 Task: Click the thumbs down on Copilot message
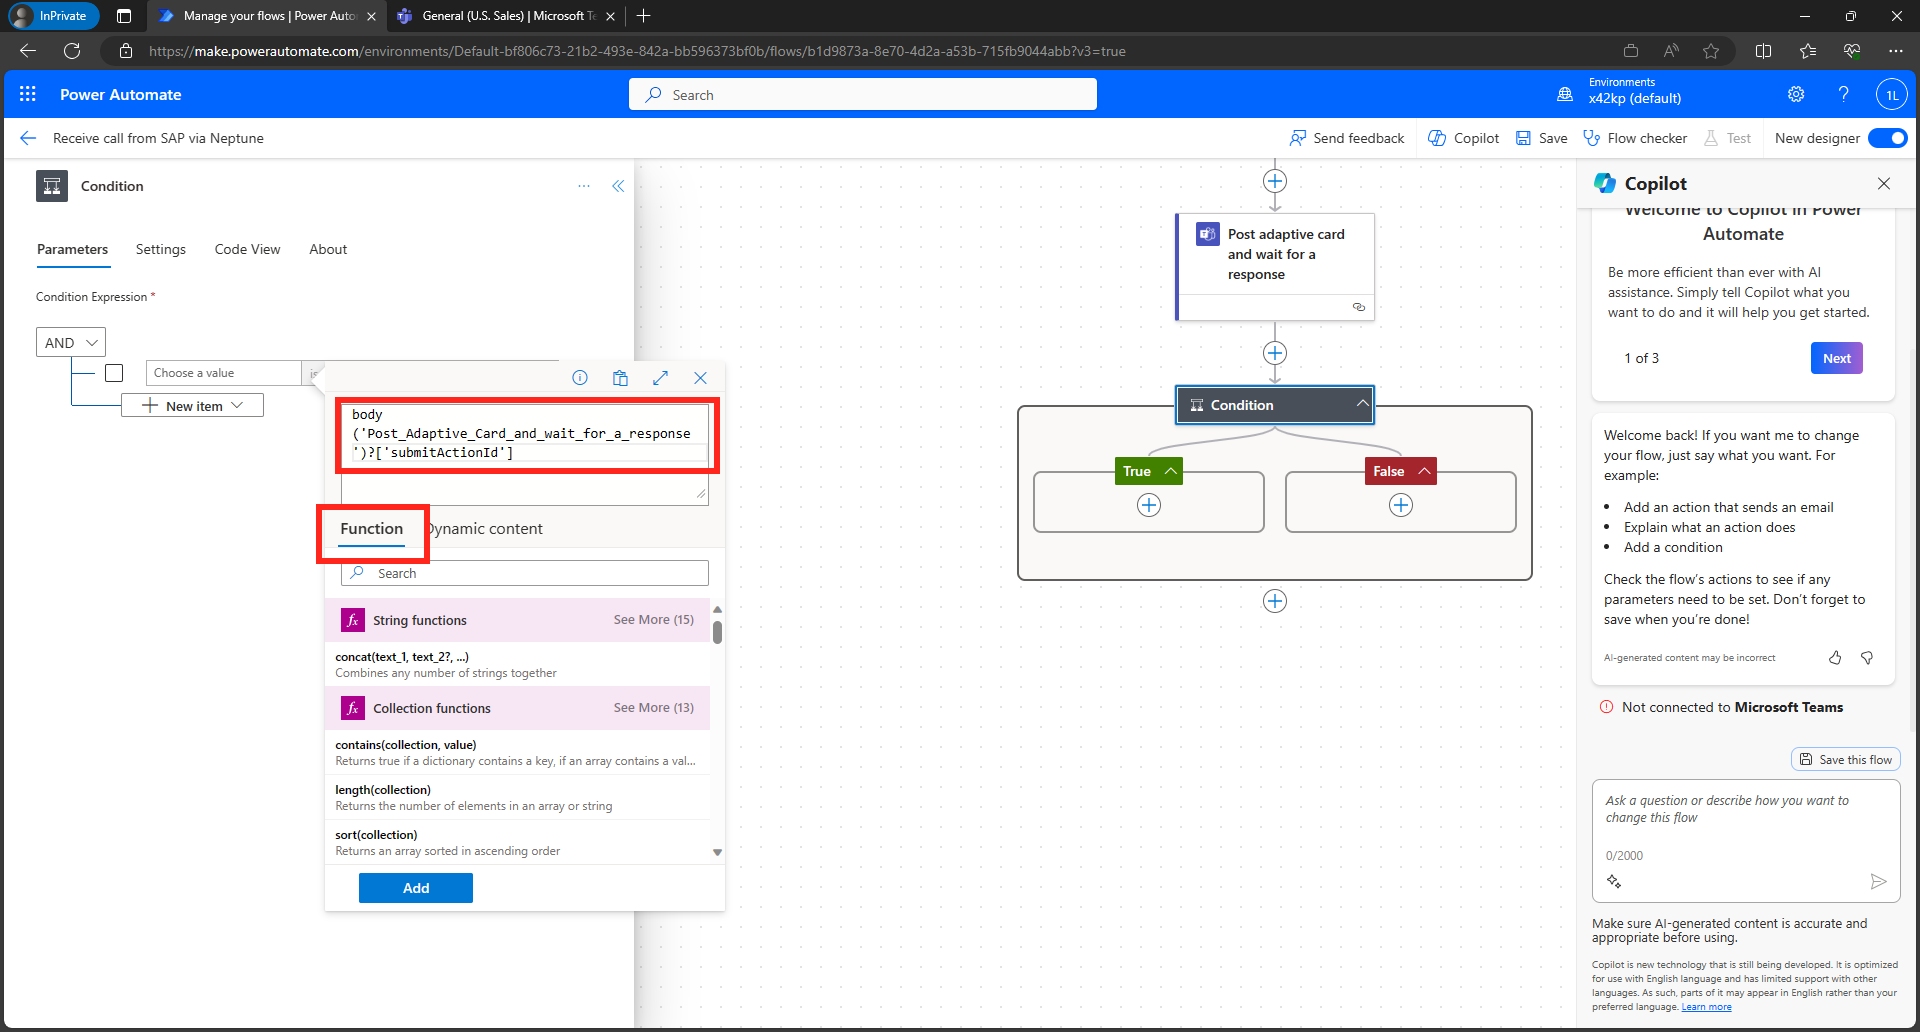point(1867,657)
